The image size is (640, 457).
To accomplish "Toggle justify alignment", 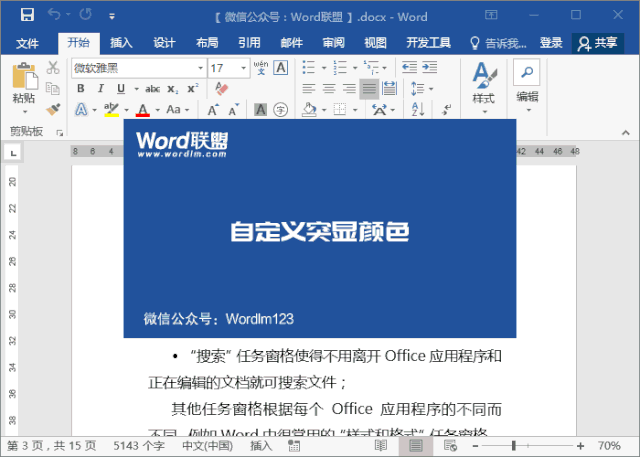I will click(x=369, y=89).
